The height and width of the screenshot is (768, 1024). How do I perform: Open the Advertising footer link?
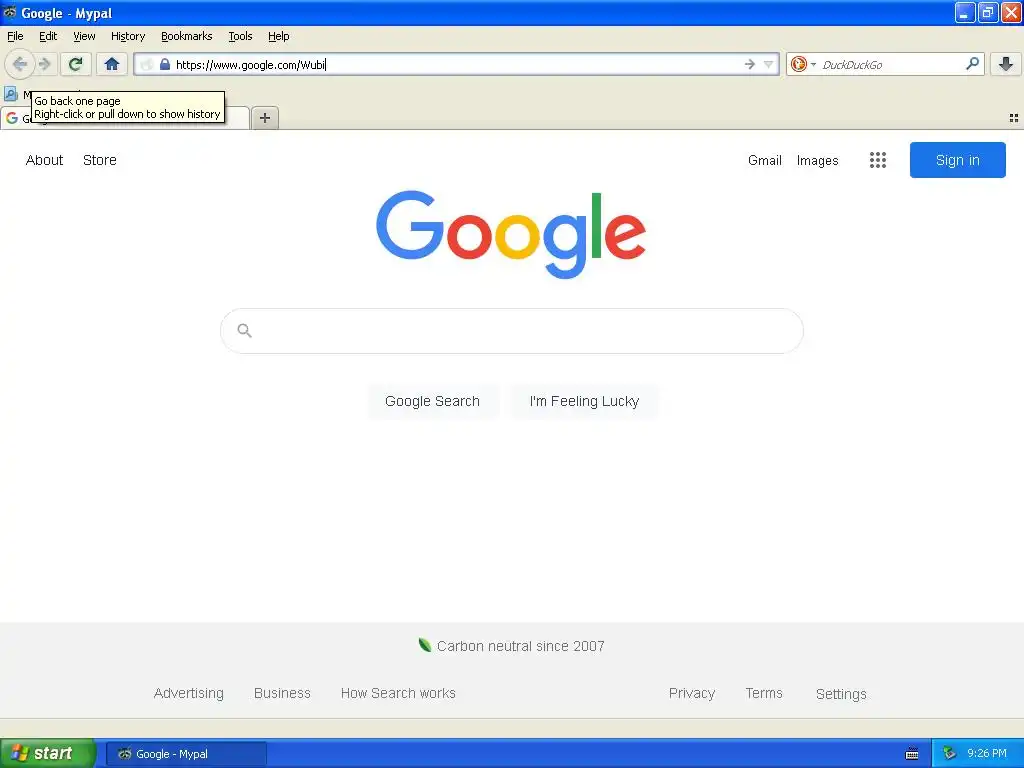[189, 694]
